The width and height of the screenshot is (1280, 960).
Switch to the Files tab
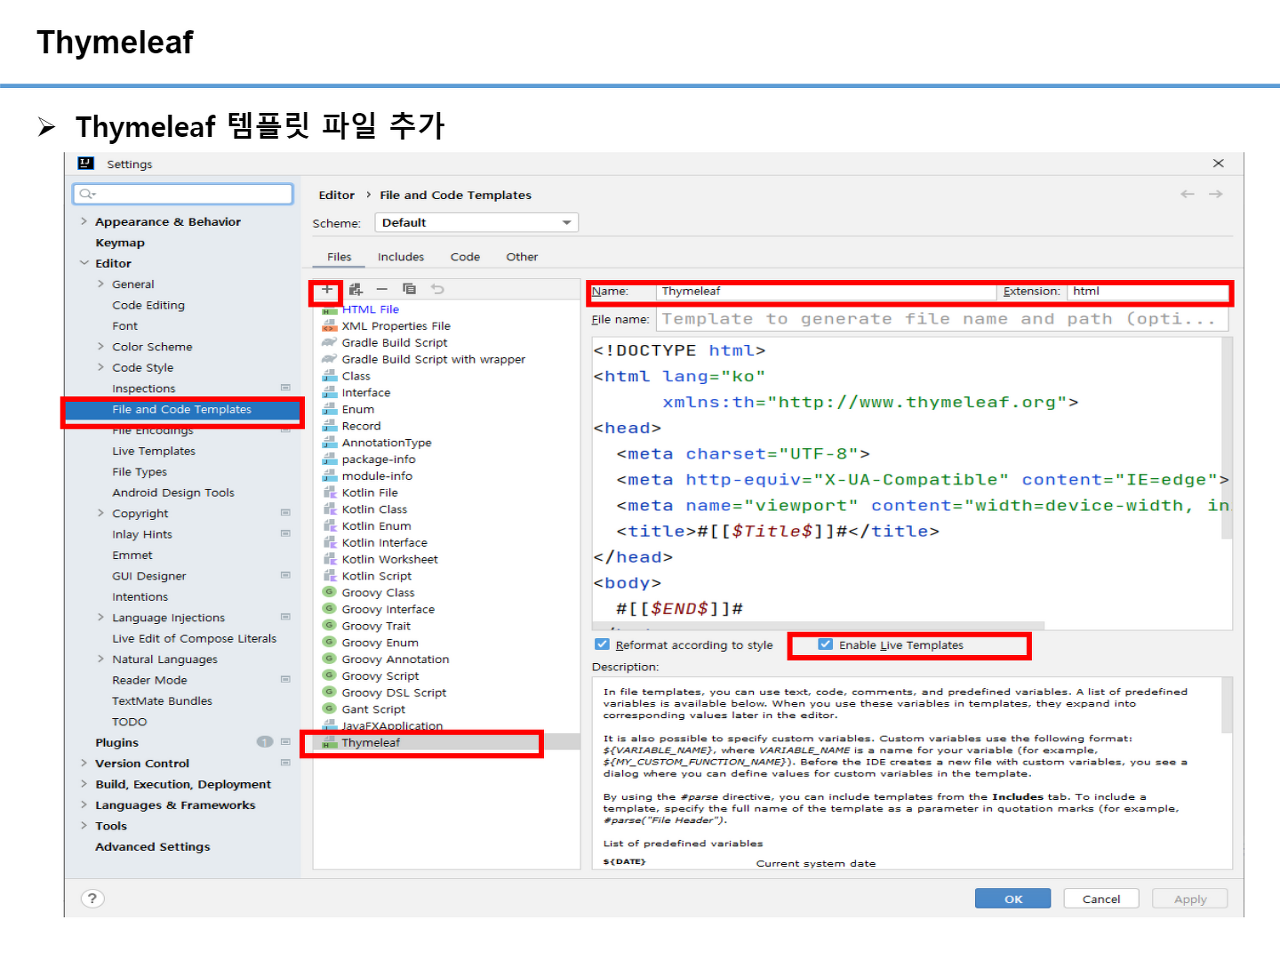click(339, 257)
